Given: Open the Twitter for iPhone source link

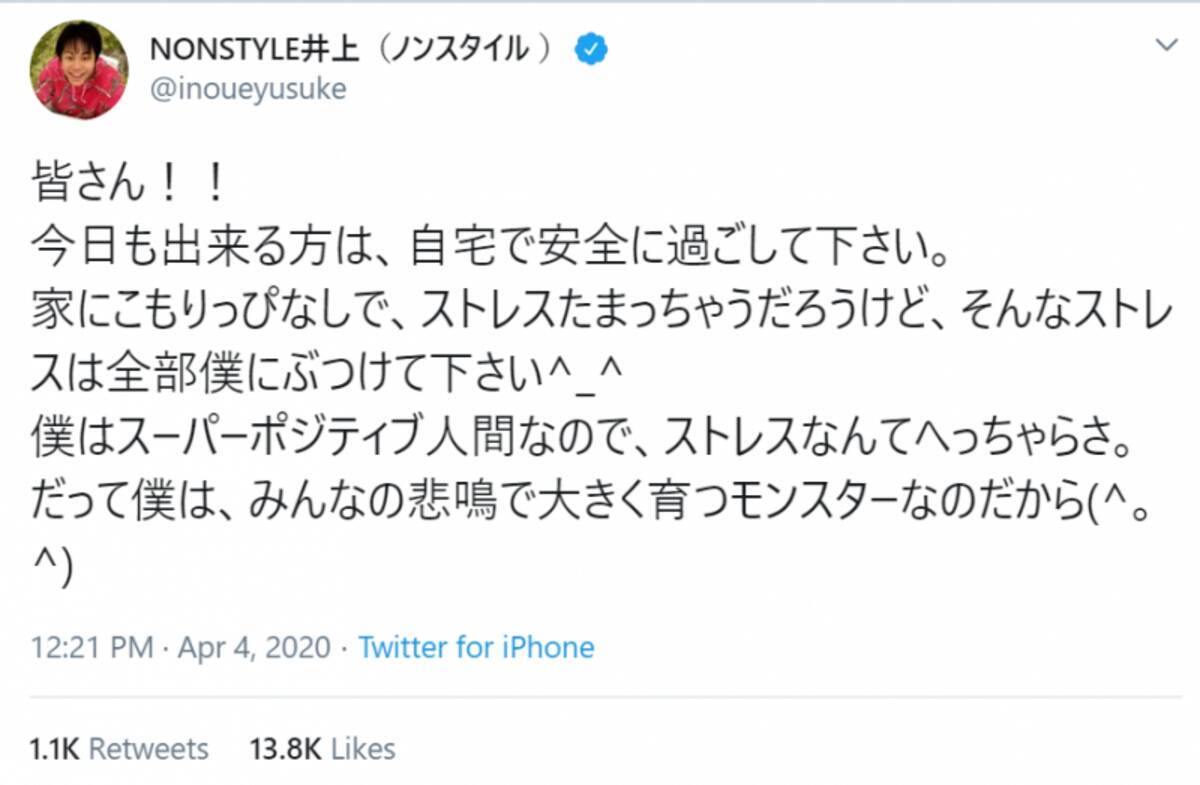Looking at the screenshot, I should tap(476, 647).
